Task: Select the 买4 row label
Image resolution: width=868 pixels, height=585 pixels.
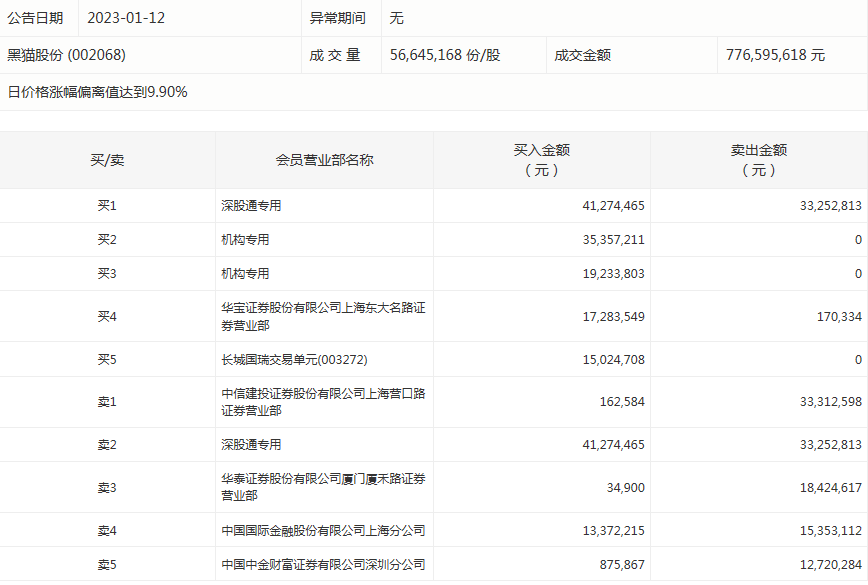Action: (107, 317)
